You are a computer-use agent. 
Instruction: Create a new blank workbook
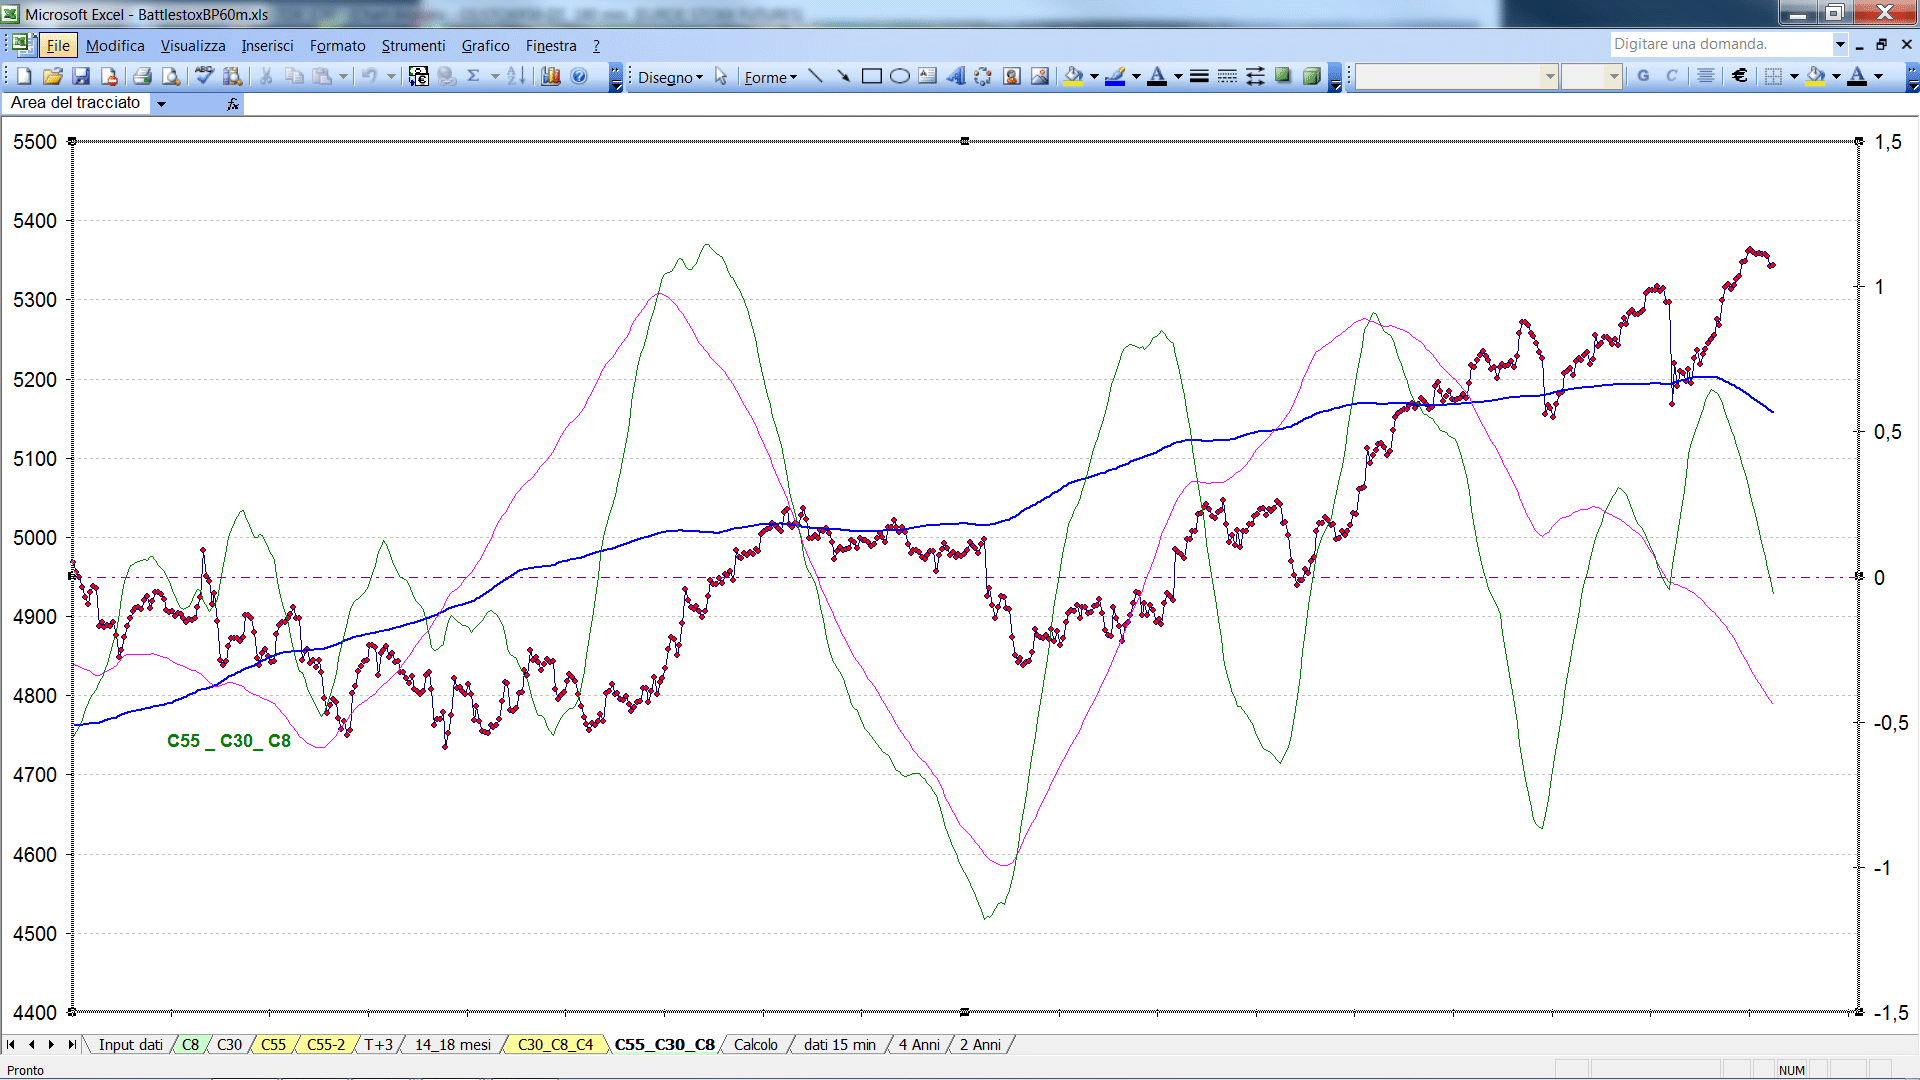click(x=25, y=76)
